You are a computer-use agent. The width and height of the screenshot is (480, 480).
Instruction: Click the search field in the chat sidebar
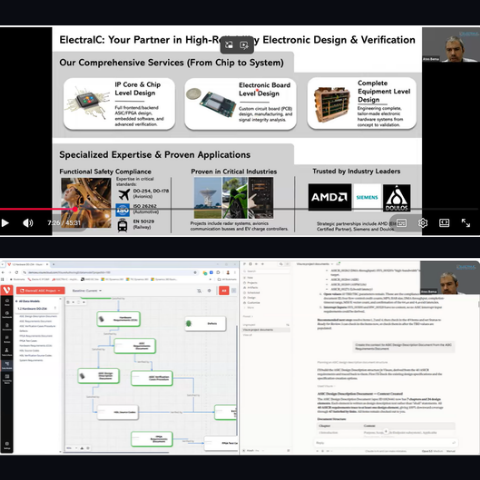point(266,271)
